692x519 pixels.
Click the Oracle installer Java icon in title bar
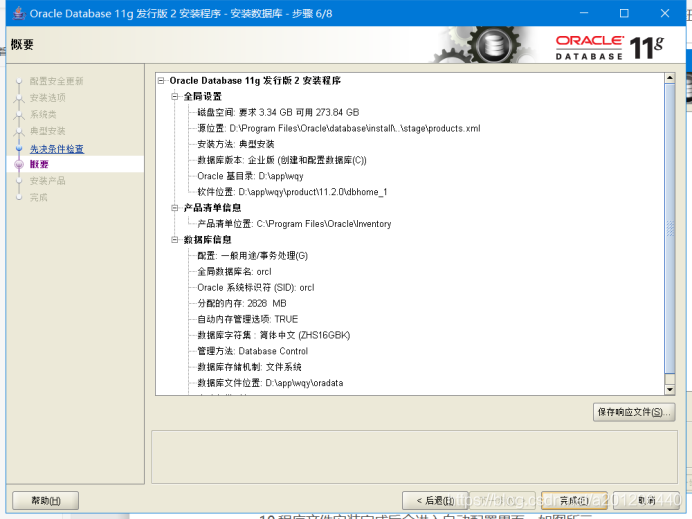pyautogui.click(x=19, y=13)
